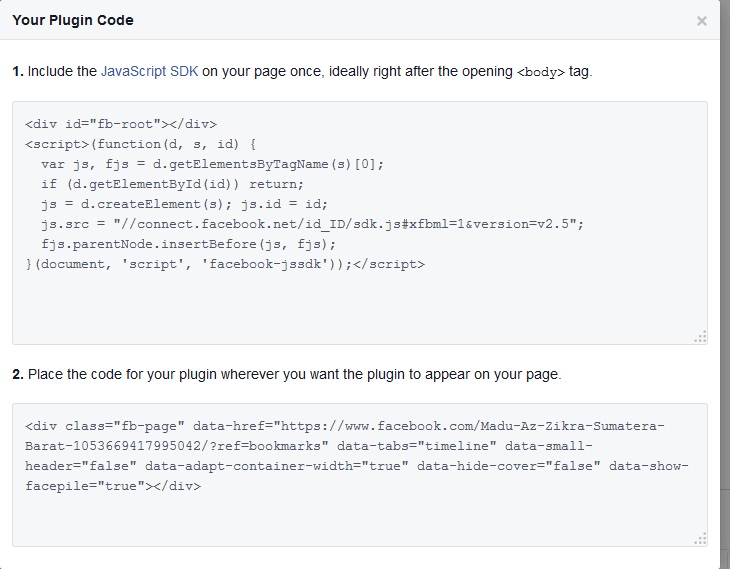Click the line 'js = d.createElement(s); js.id = id;'
The width and height of the screenshot is (730, 569).
184,204
